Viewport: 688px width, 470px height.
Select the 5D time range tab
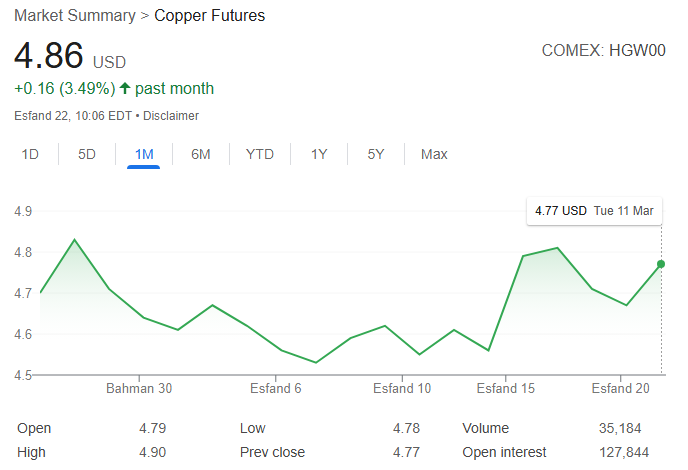[x=87, y=154]
